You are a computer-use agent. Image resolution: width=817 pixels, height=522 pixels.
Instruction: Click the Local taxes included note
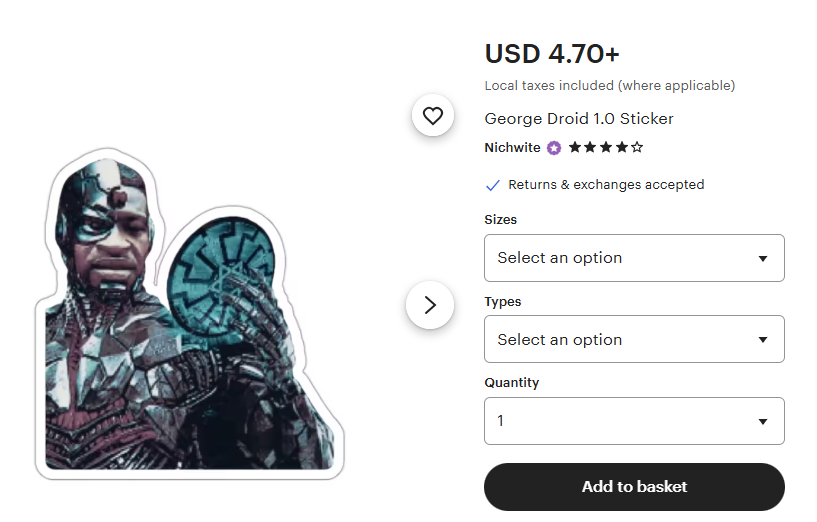click(610, 85)
